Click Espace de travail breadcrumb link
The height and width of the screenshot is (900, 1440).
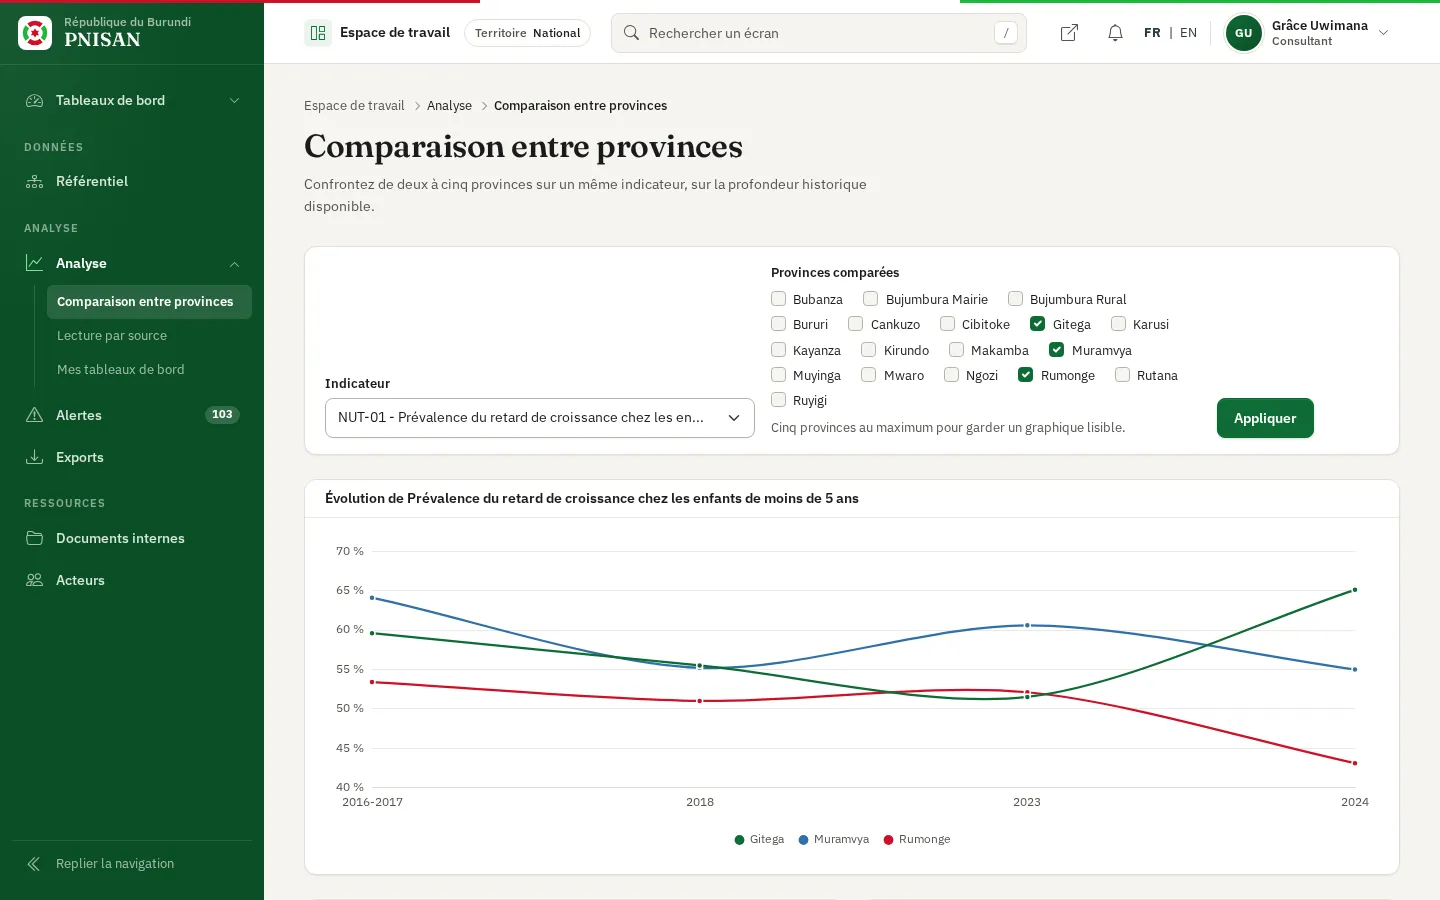click(x=354, y=106)
